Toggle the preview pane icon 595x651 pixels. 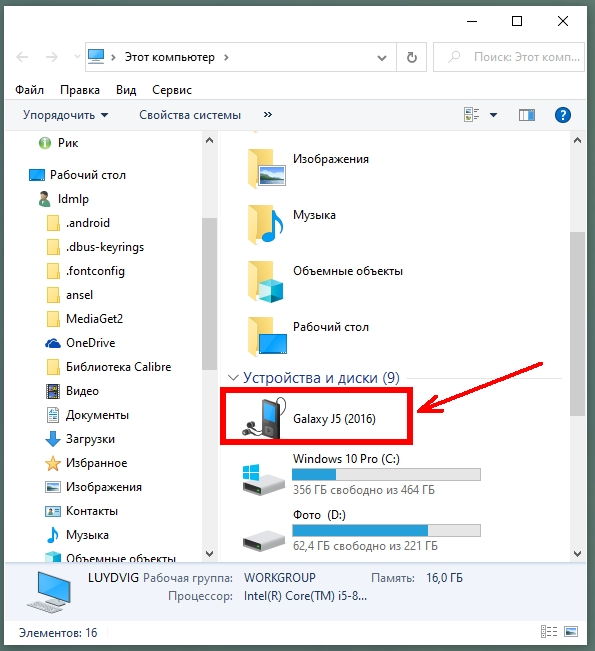tap(526, 115)
